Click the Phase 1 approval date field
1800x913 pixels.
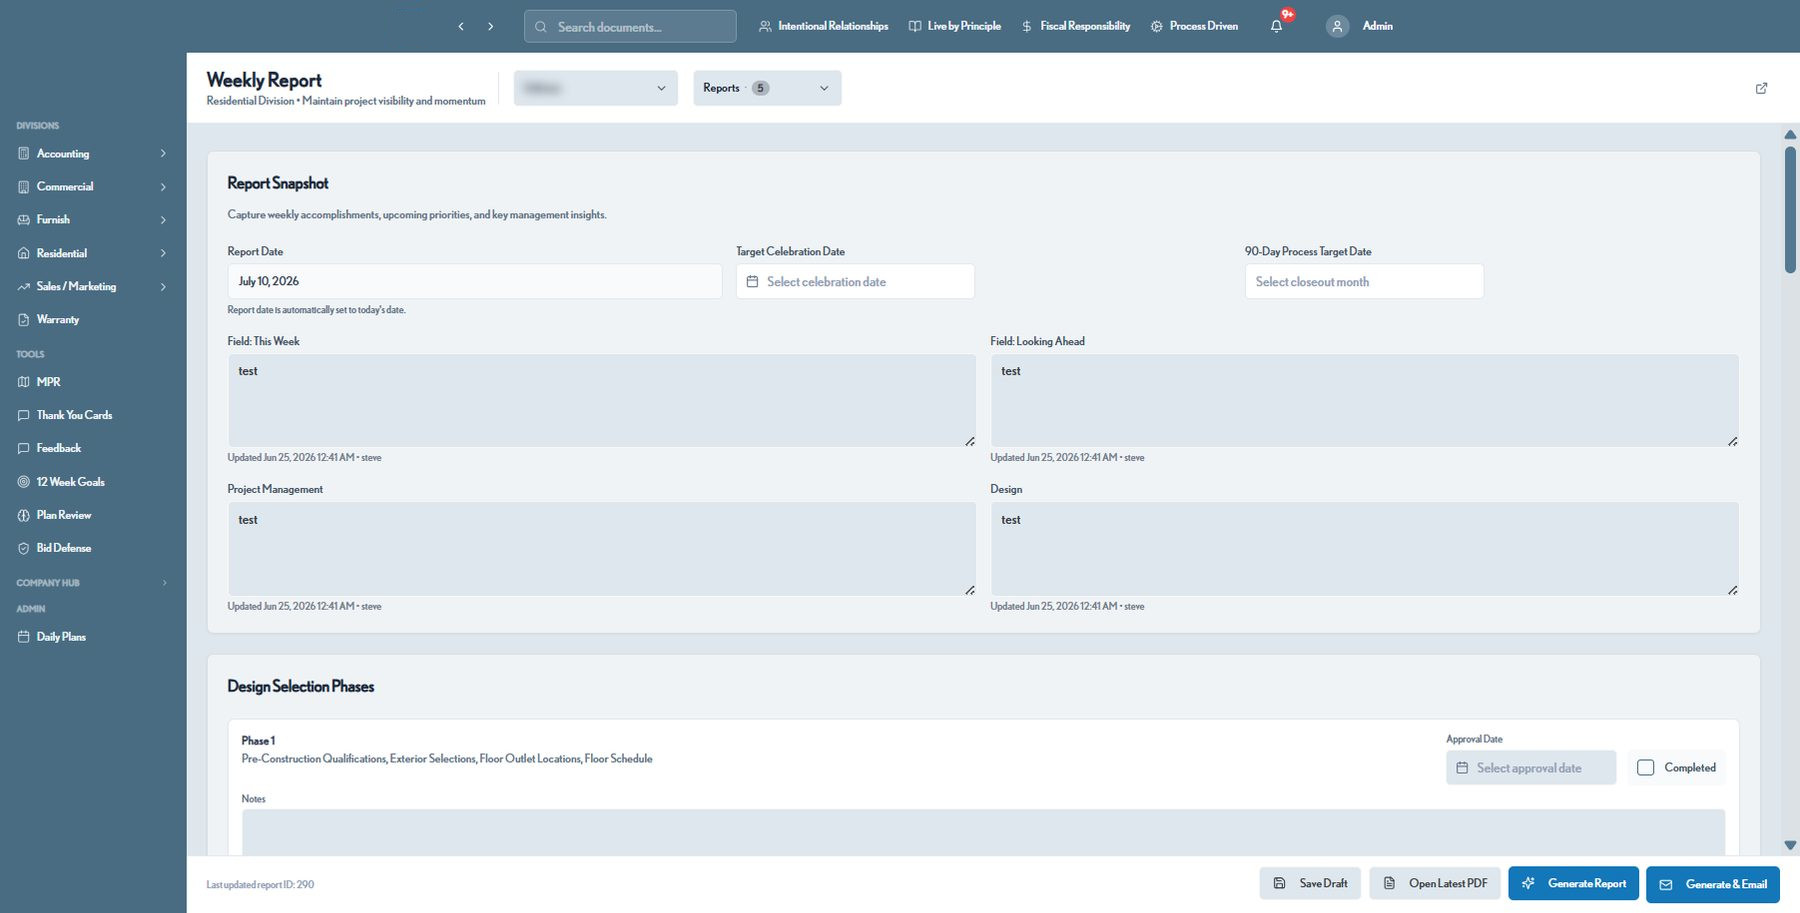point(1531,767)
